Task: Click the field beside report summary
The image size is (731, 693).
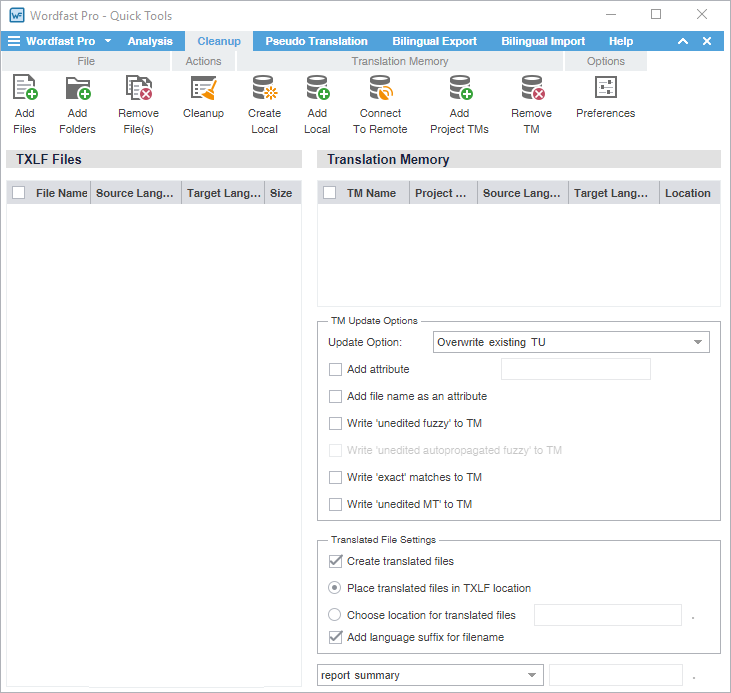Action: (616, 675)
